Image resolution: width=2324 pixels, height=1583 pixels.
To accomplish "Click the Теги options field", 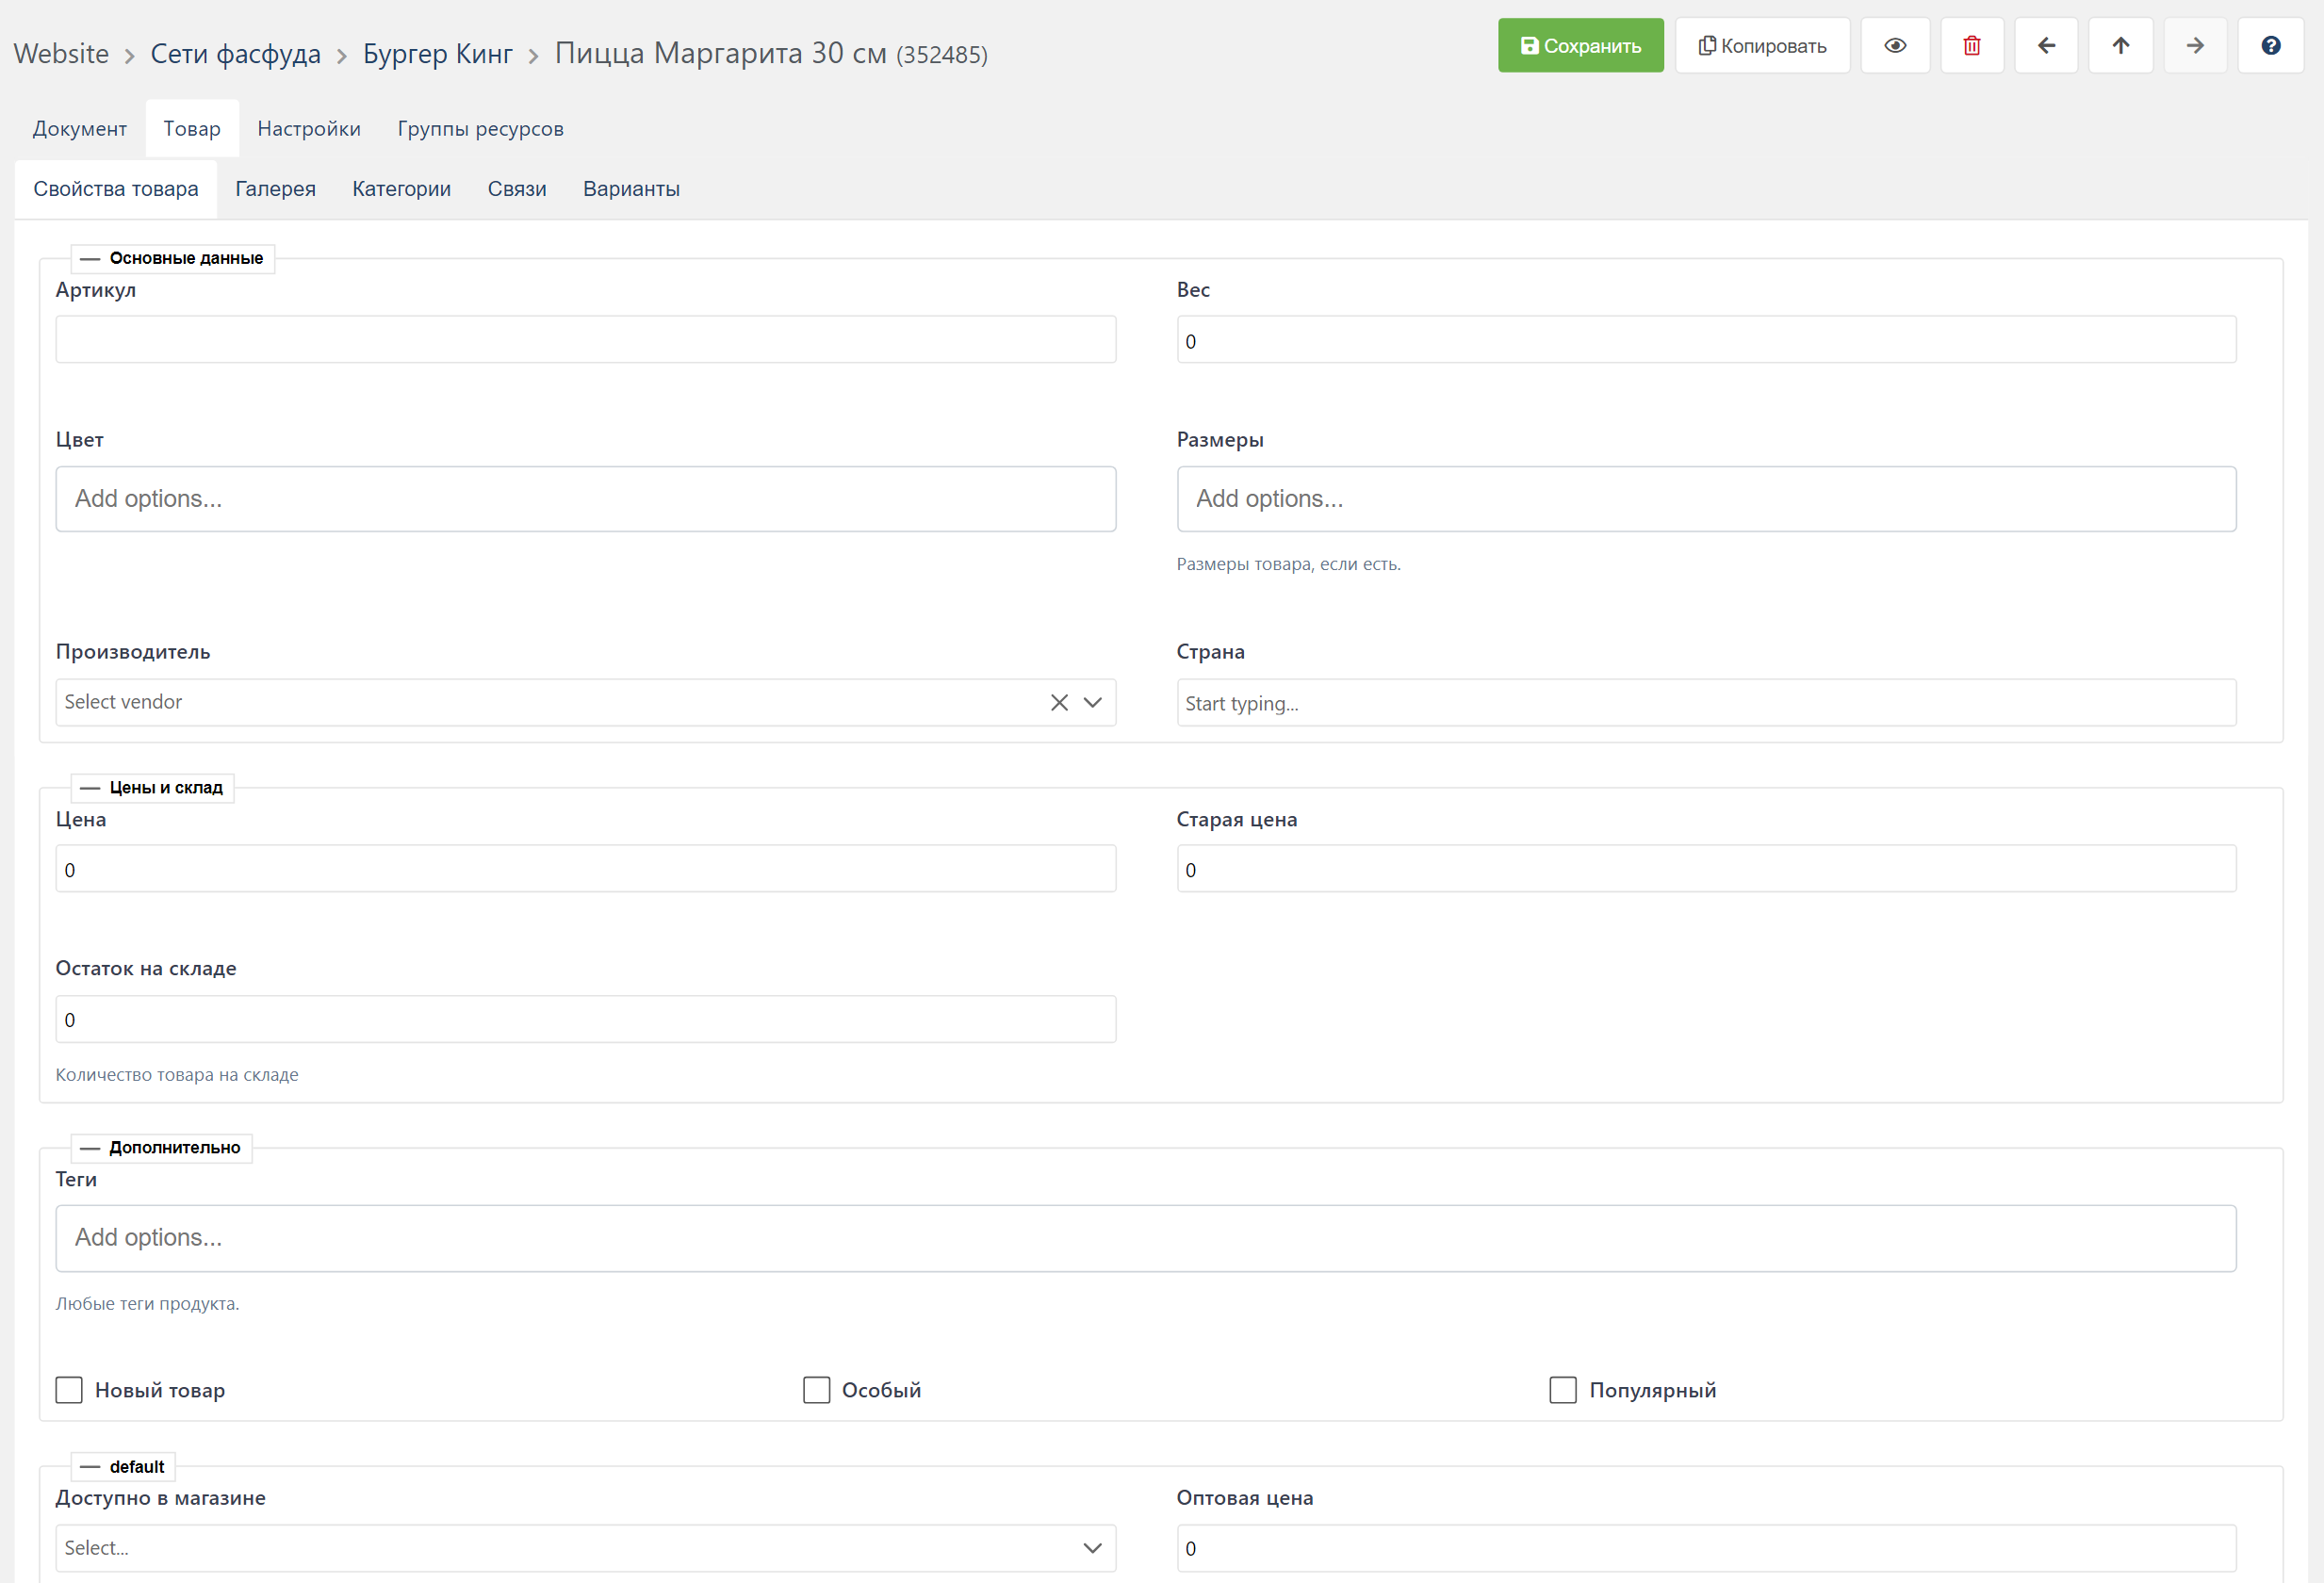I will coord(1145,1238).
